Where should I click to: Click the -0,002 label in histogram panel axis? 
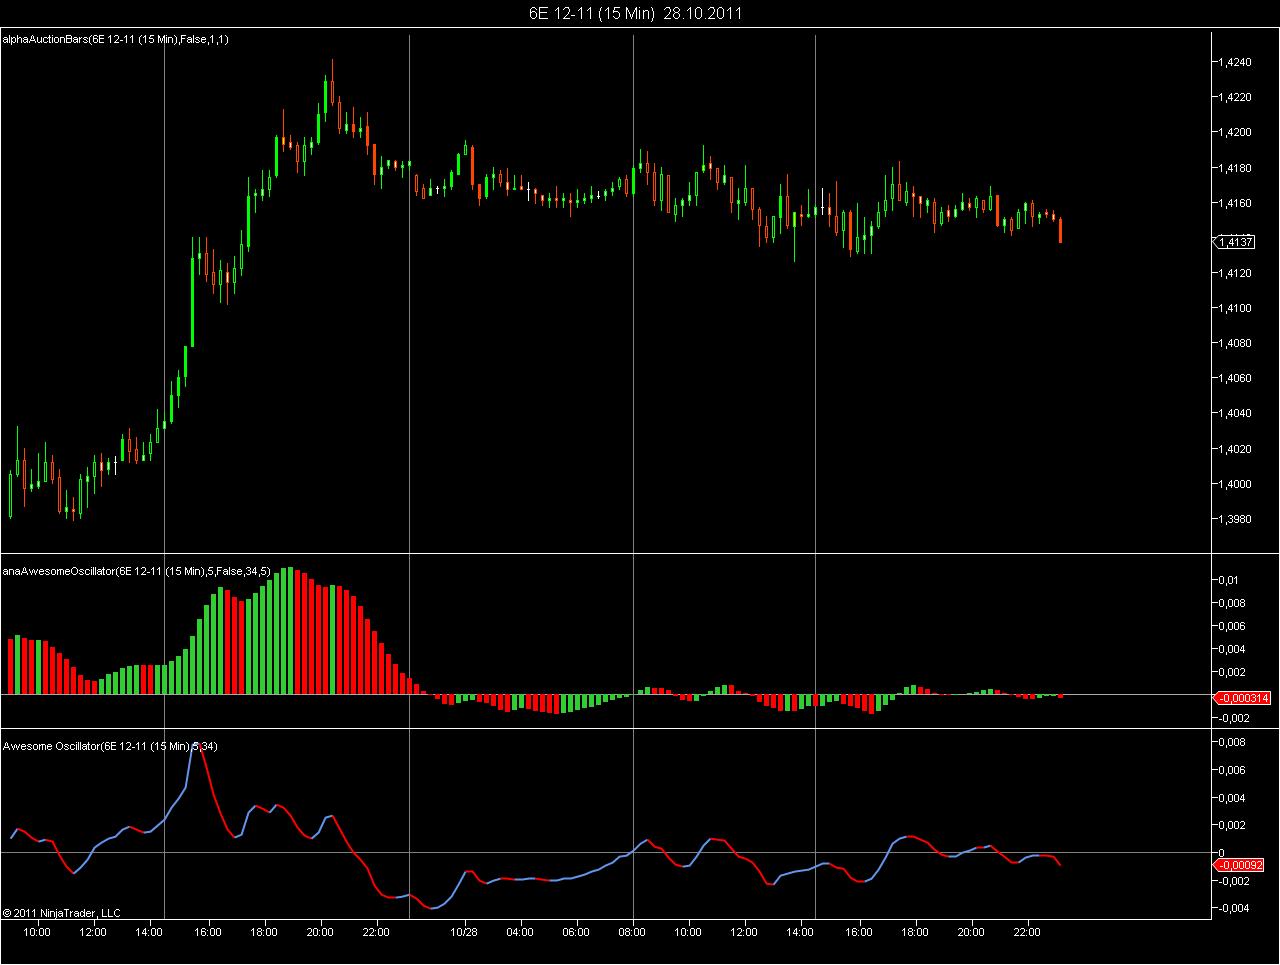pos(1232,718)
